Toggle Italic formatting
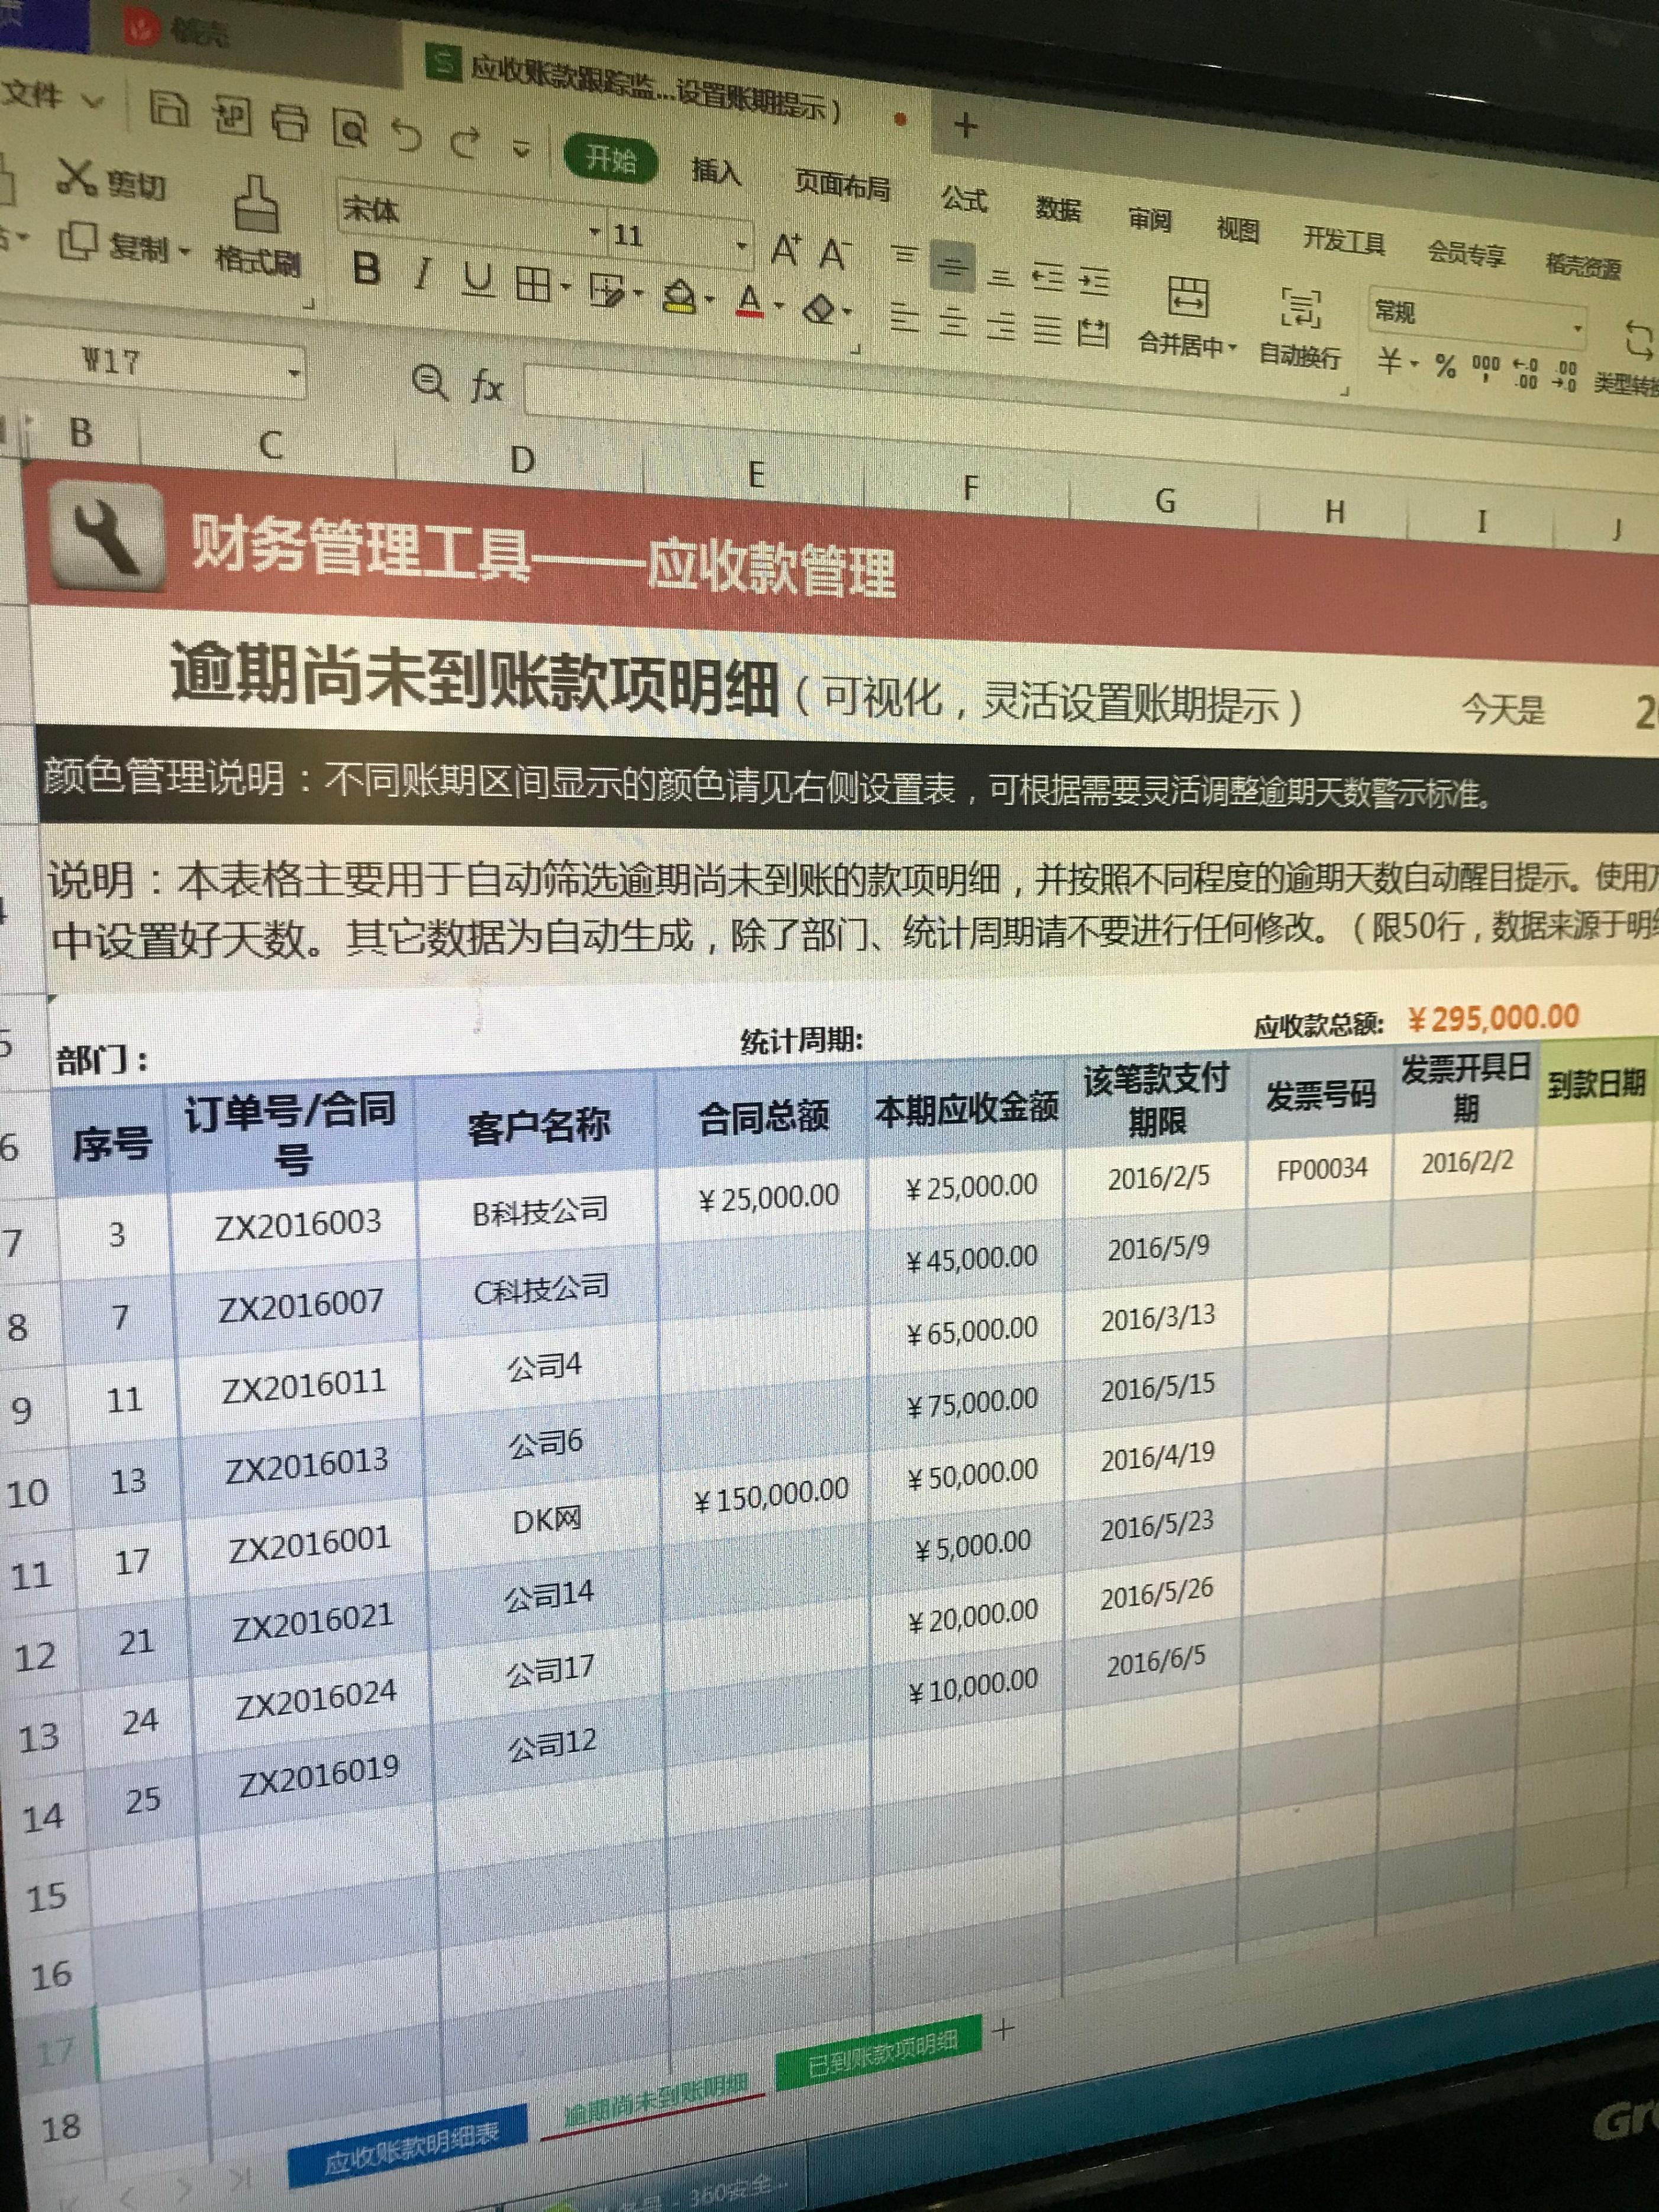 pos(424,273)
